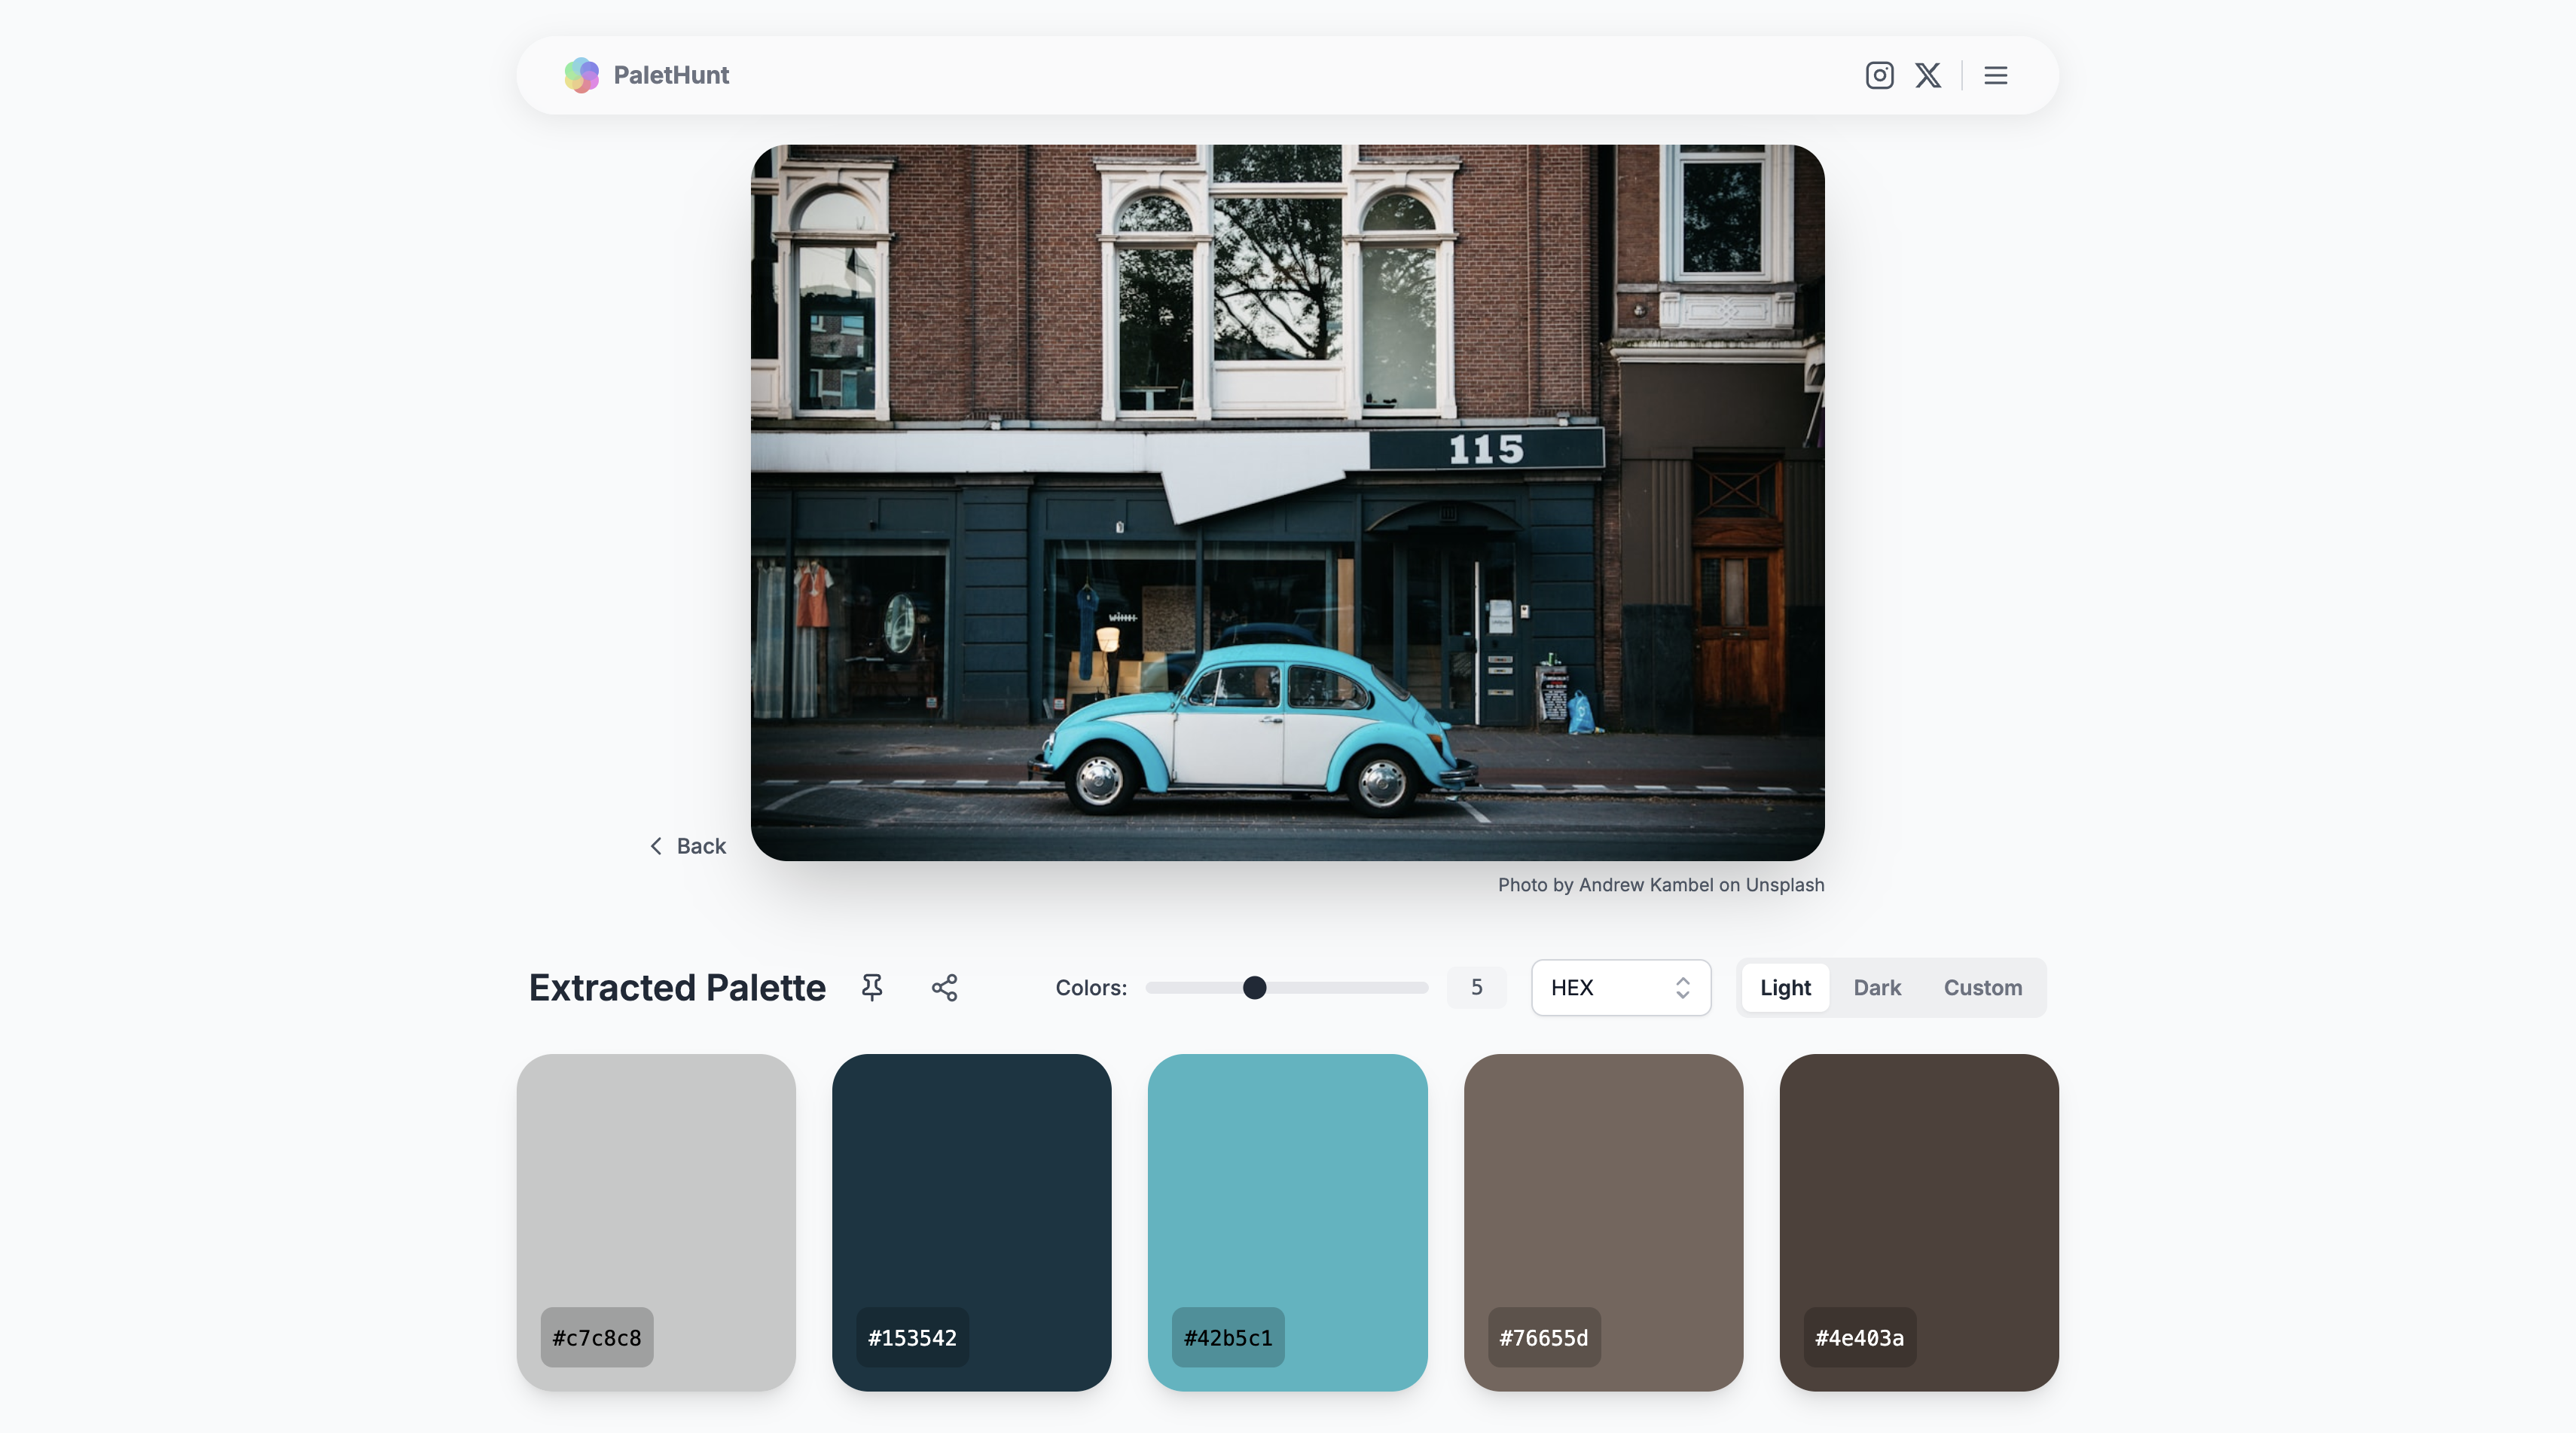Click the Back text link
Image resolution: width=2576 pixels, height=1433 pixels.
tap(701, 846)
